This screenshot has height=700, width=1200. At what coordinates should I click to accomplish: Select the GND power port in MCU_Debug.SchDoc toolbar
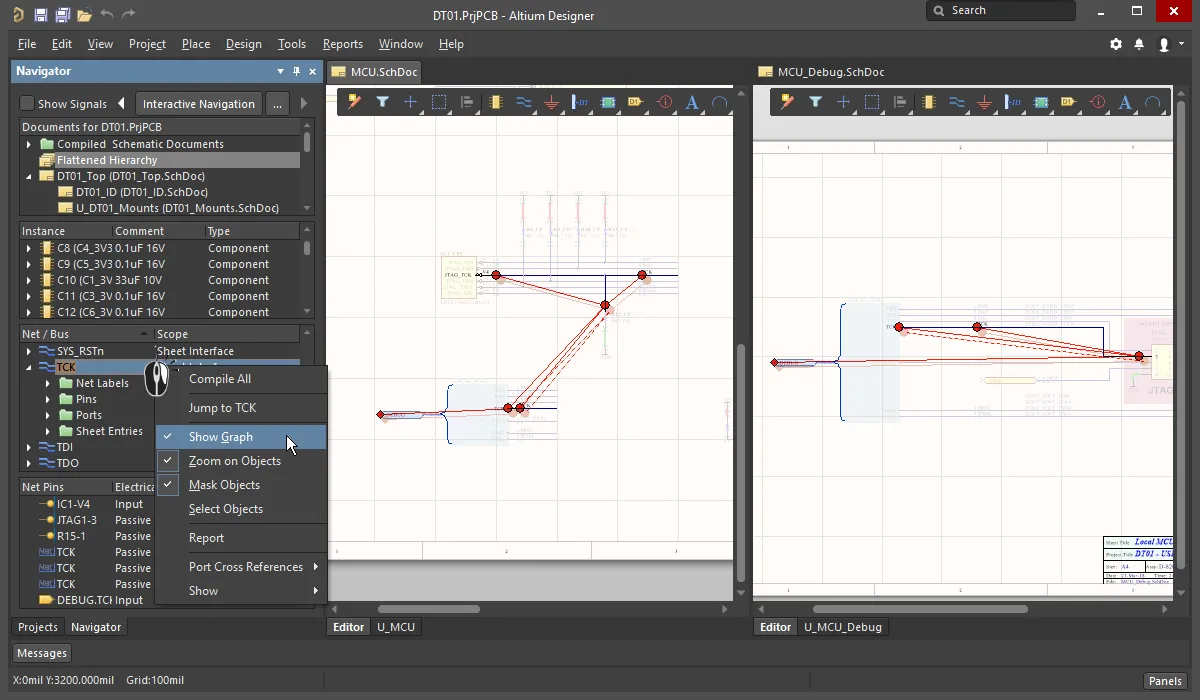click(x=985, y=102)
